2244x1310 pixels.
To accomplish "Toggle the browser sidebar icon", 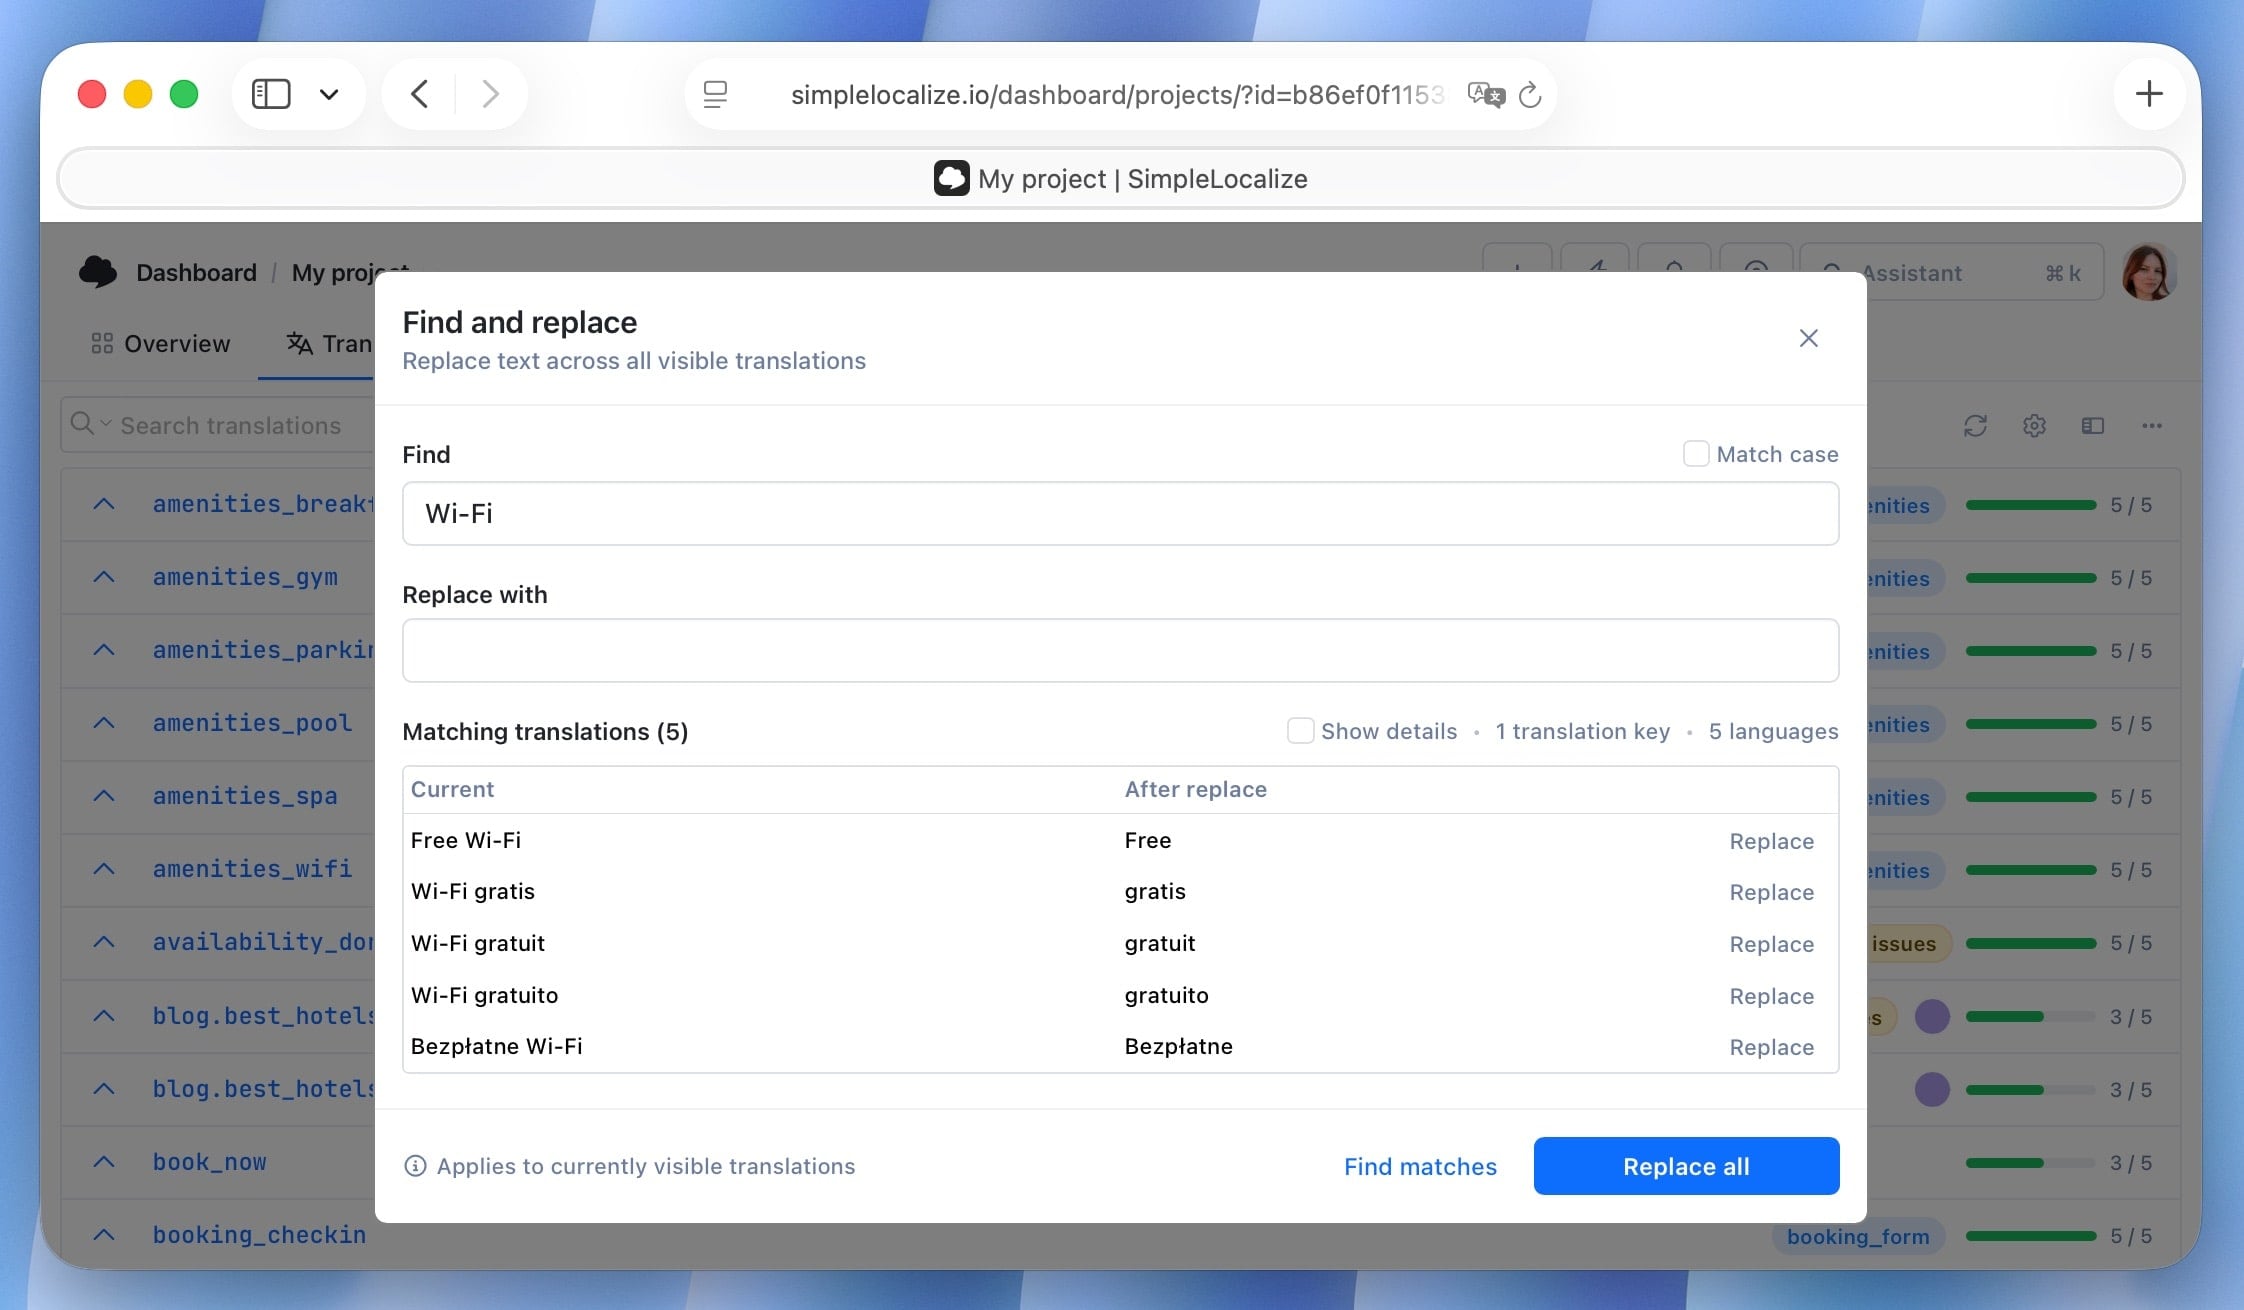I will [271, 94].
